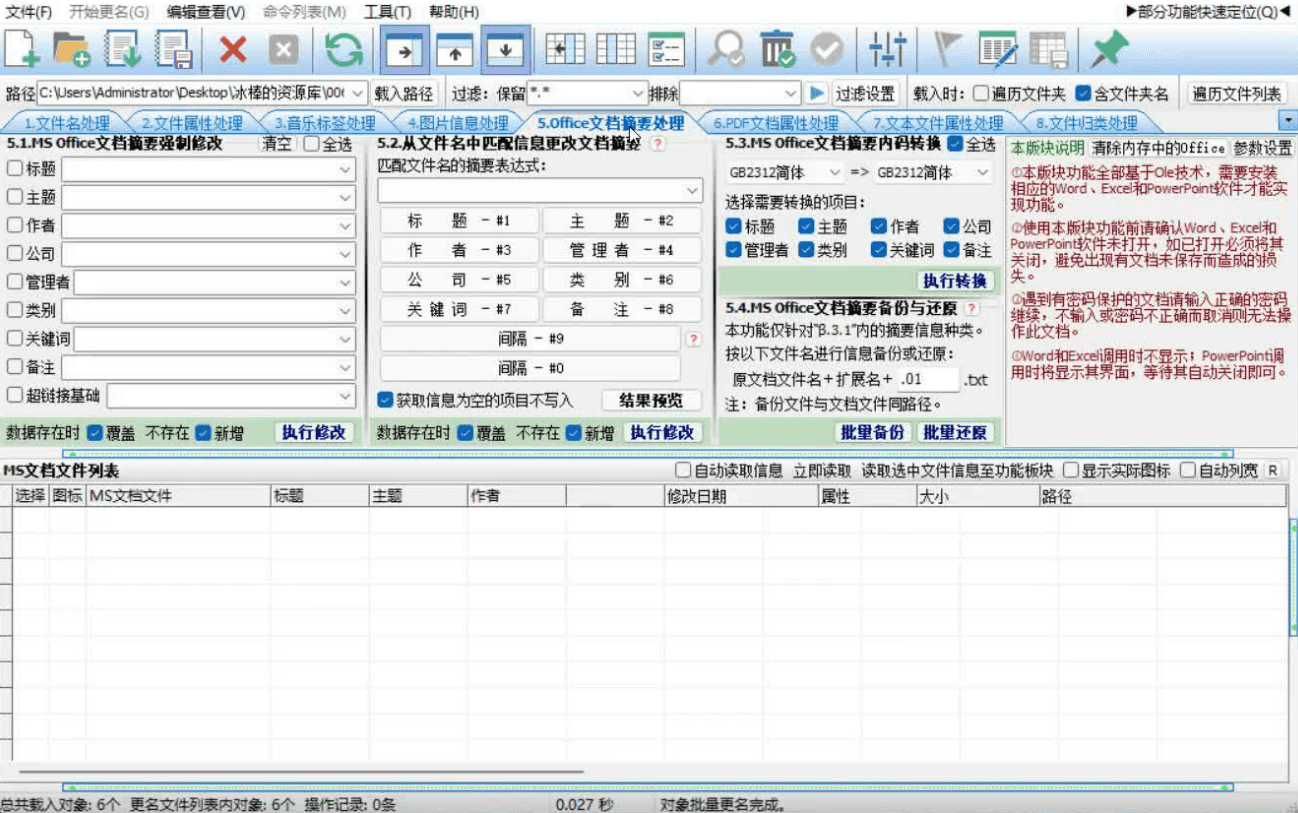This screenshot has width=1298, height=813.
Task: Check the 标题 checkbox in section 5.1
Action: click(15, 169)
